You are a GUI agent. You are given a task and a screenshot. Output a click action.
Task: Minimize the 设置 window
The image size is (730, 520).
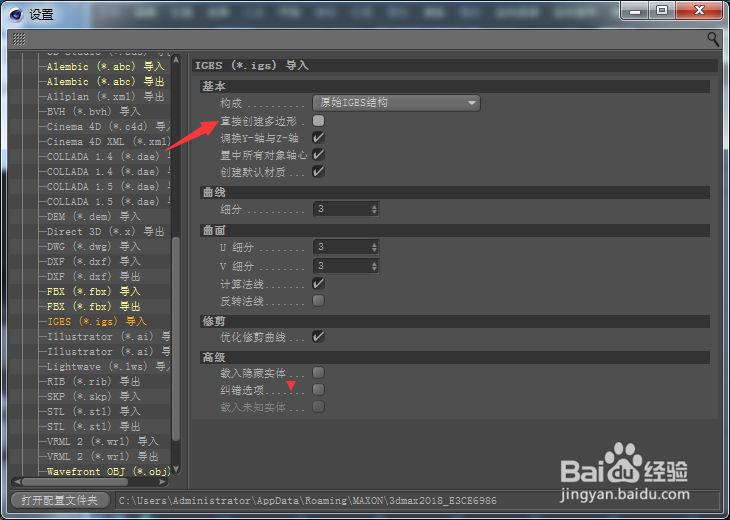coord(635,11)
